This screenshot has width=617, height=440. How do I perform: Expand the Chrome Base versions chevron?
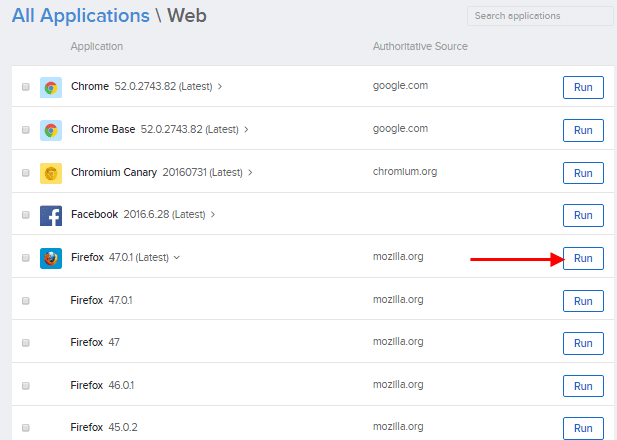tap(246, 129)
